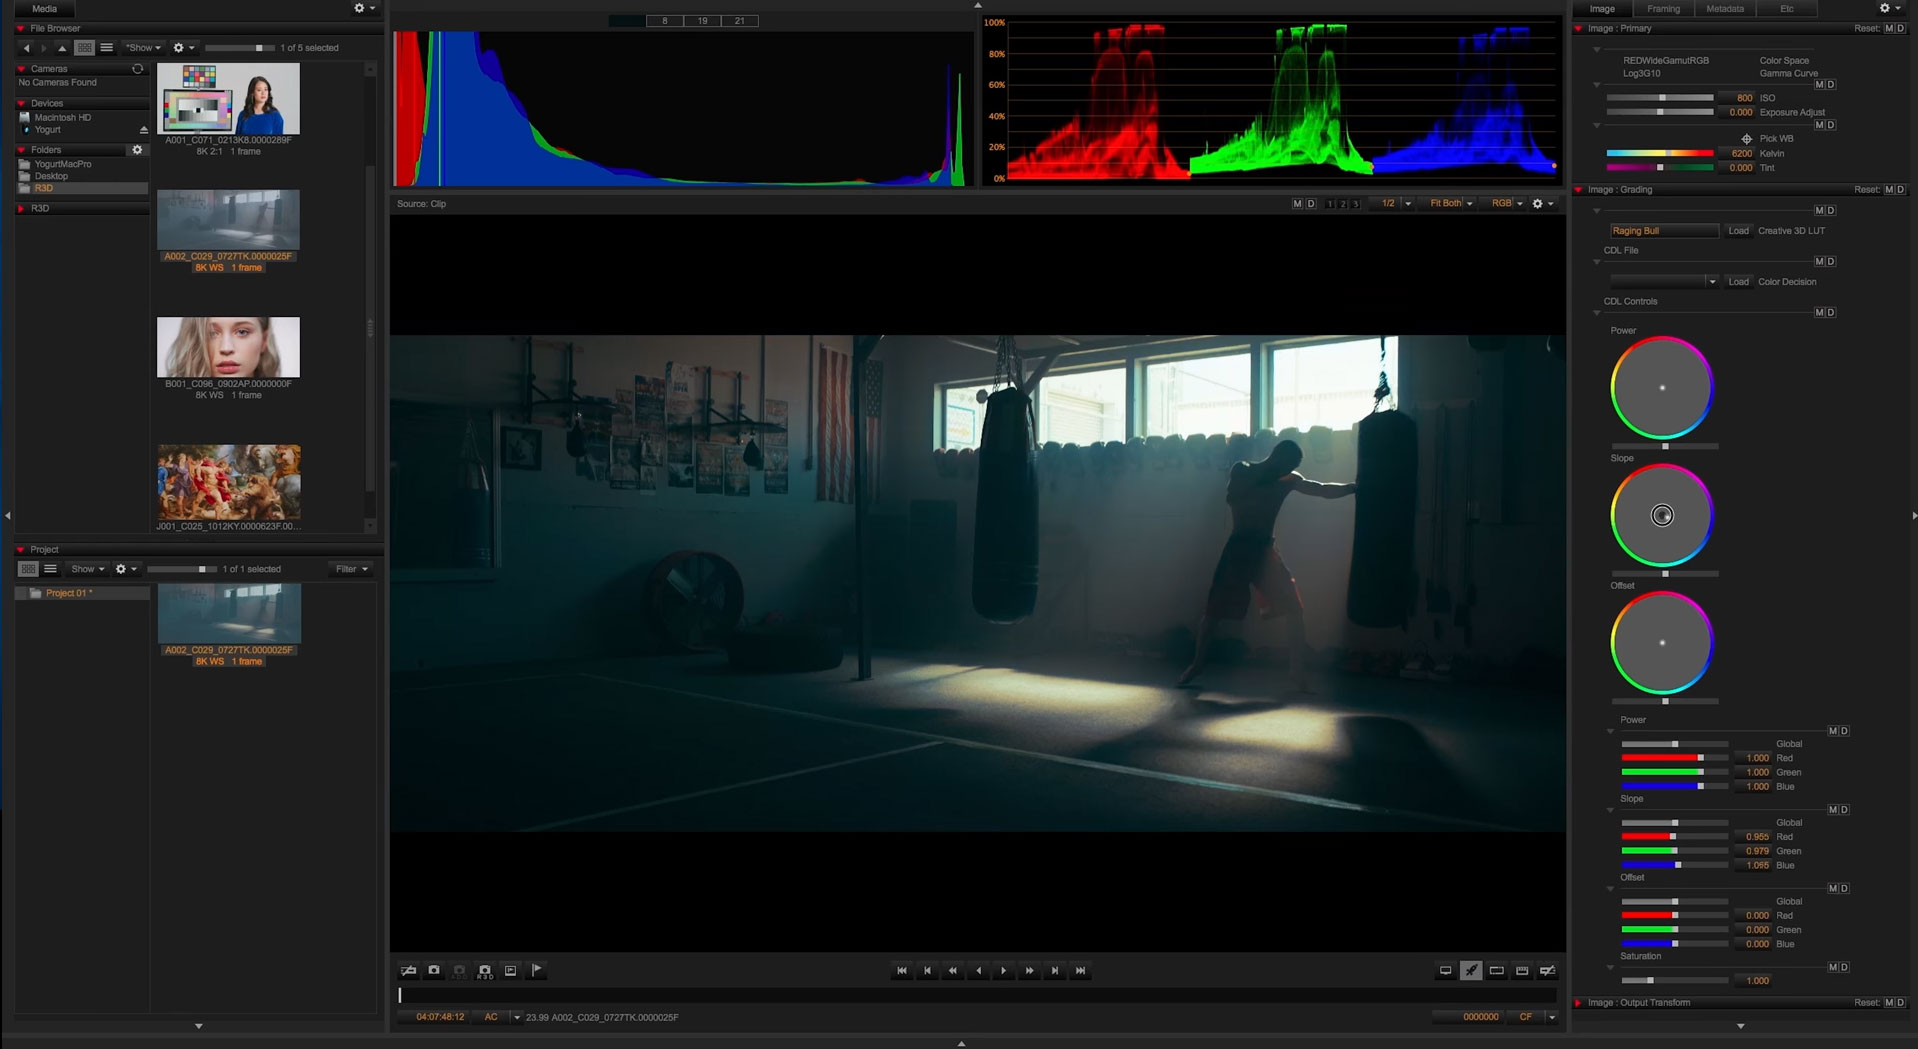Open the File Browser Show dropdown
Viewport: 1918px width, 1049px height.
[x=143, y=48]
